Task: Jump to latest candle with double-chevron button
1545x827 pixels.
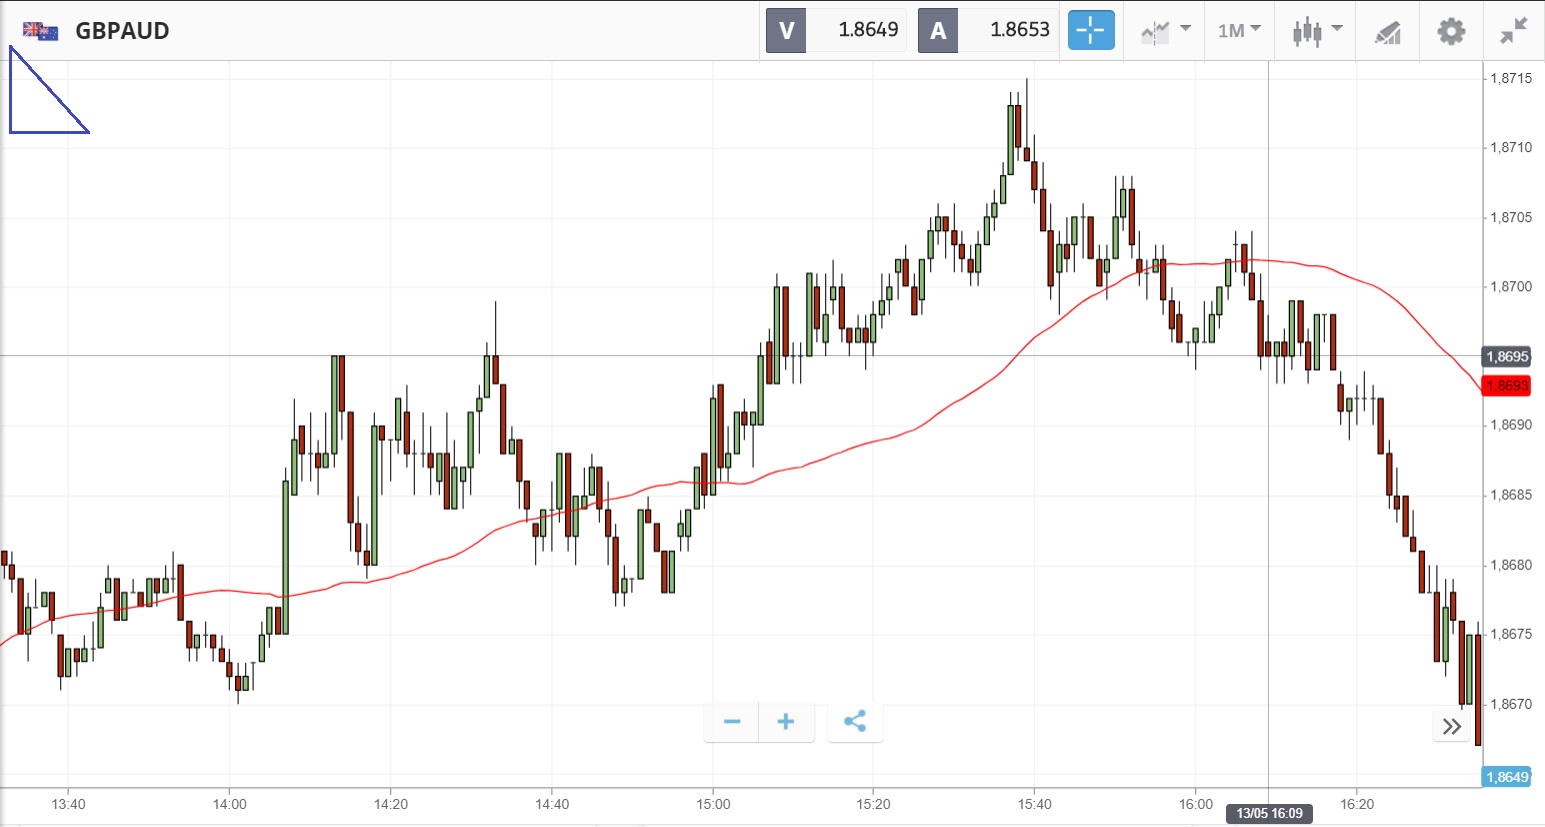Action: point(1452,726)
